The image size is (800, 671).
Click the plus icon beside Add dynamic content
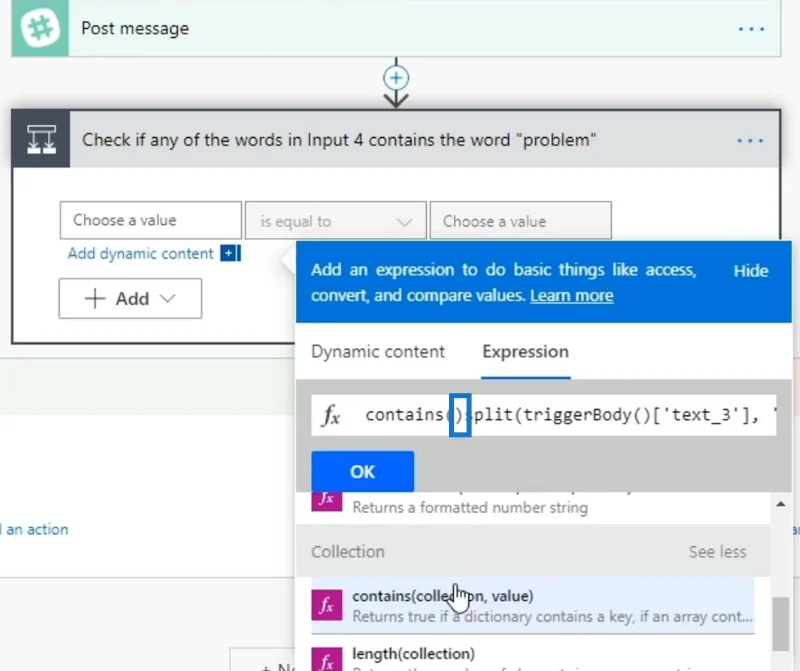[230, 253]
